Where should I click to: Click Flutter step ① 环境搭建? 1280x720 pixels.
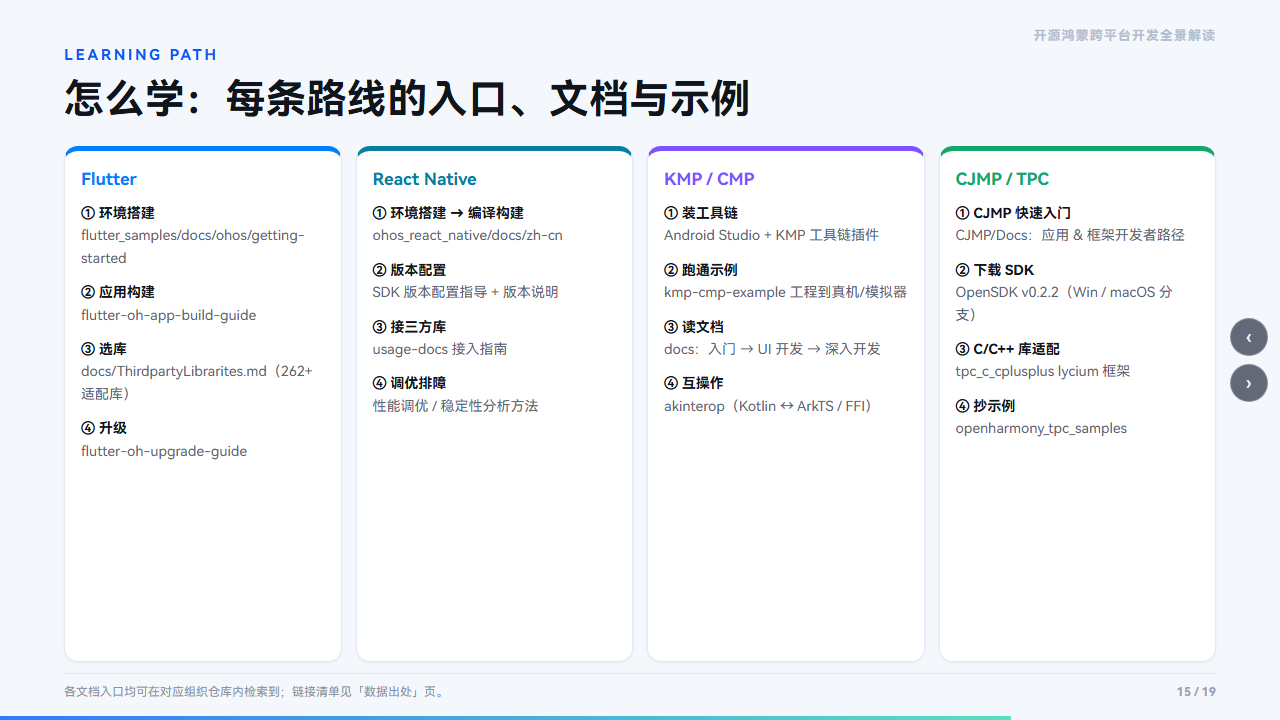click(x=118, y=213)
